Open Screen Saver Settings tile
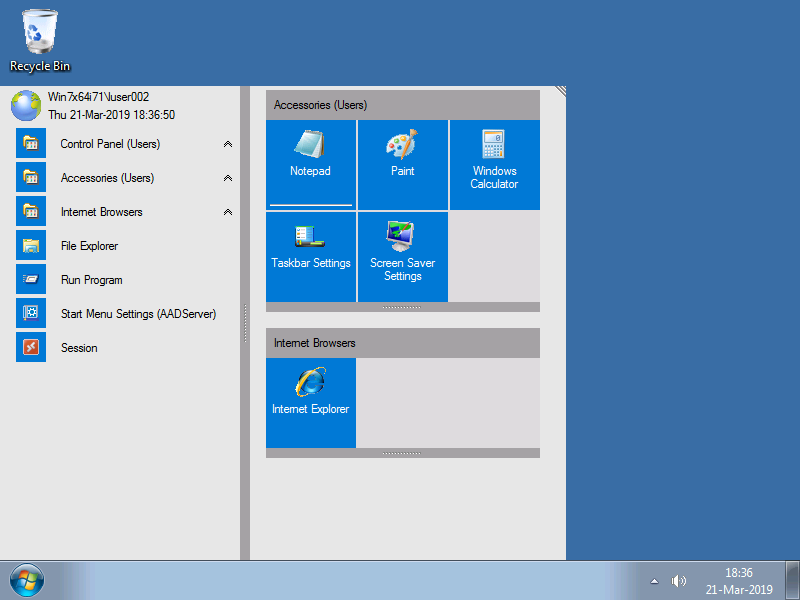Image resolution: width=800 pixels, height=600 pixels. coord(402,257)
